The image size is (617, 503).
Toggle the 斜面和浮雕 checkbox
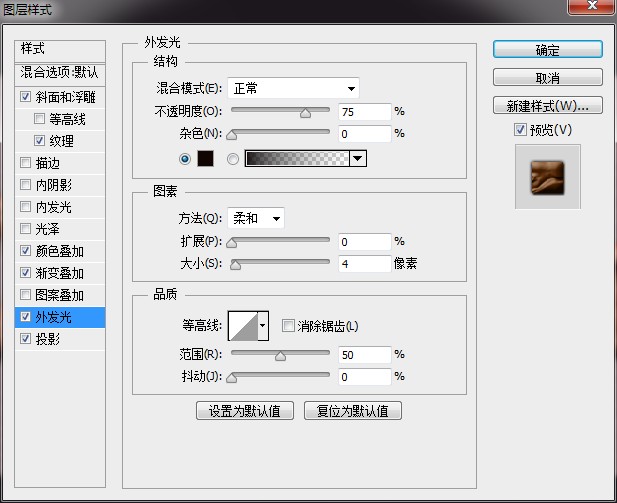tap(26, 96)
